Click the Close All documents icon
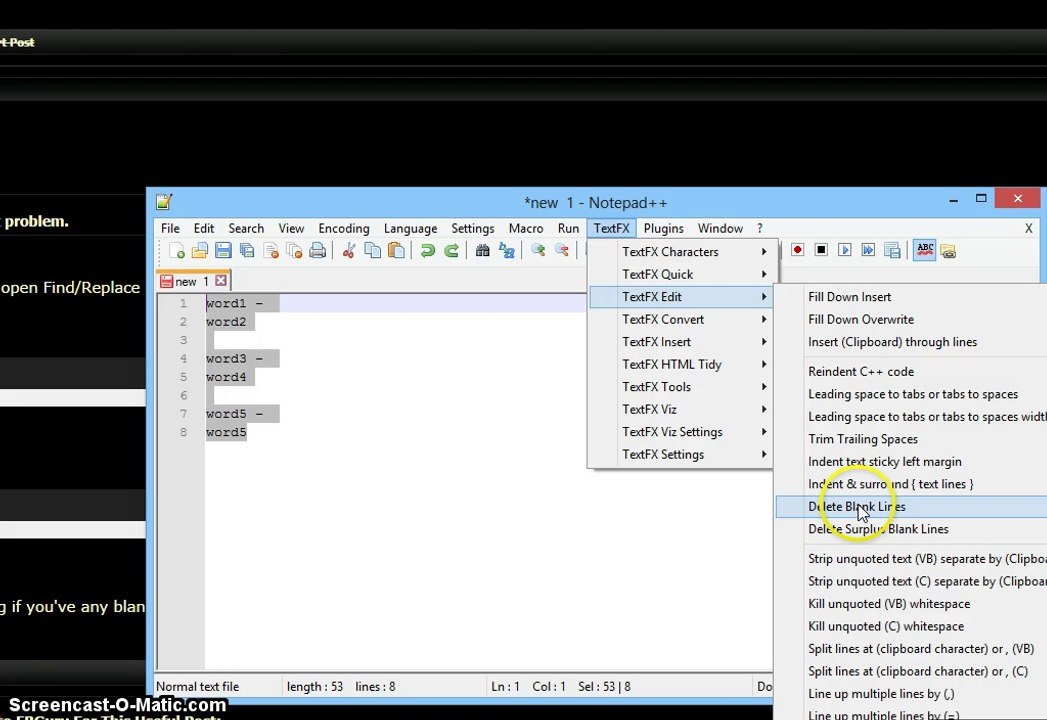 (294, 250)
